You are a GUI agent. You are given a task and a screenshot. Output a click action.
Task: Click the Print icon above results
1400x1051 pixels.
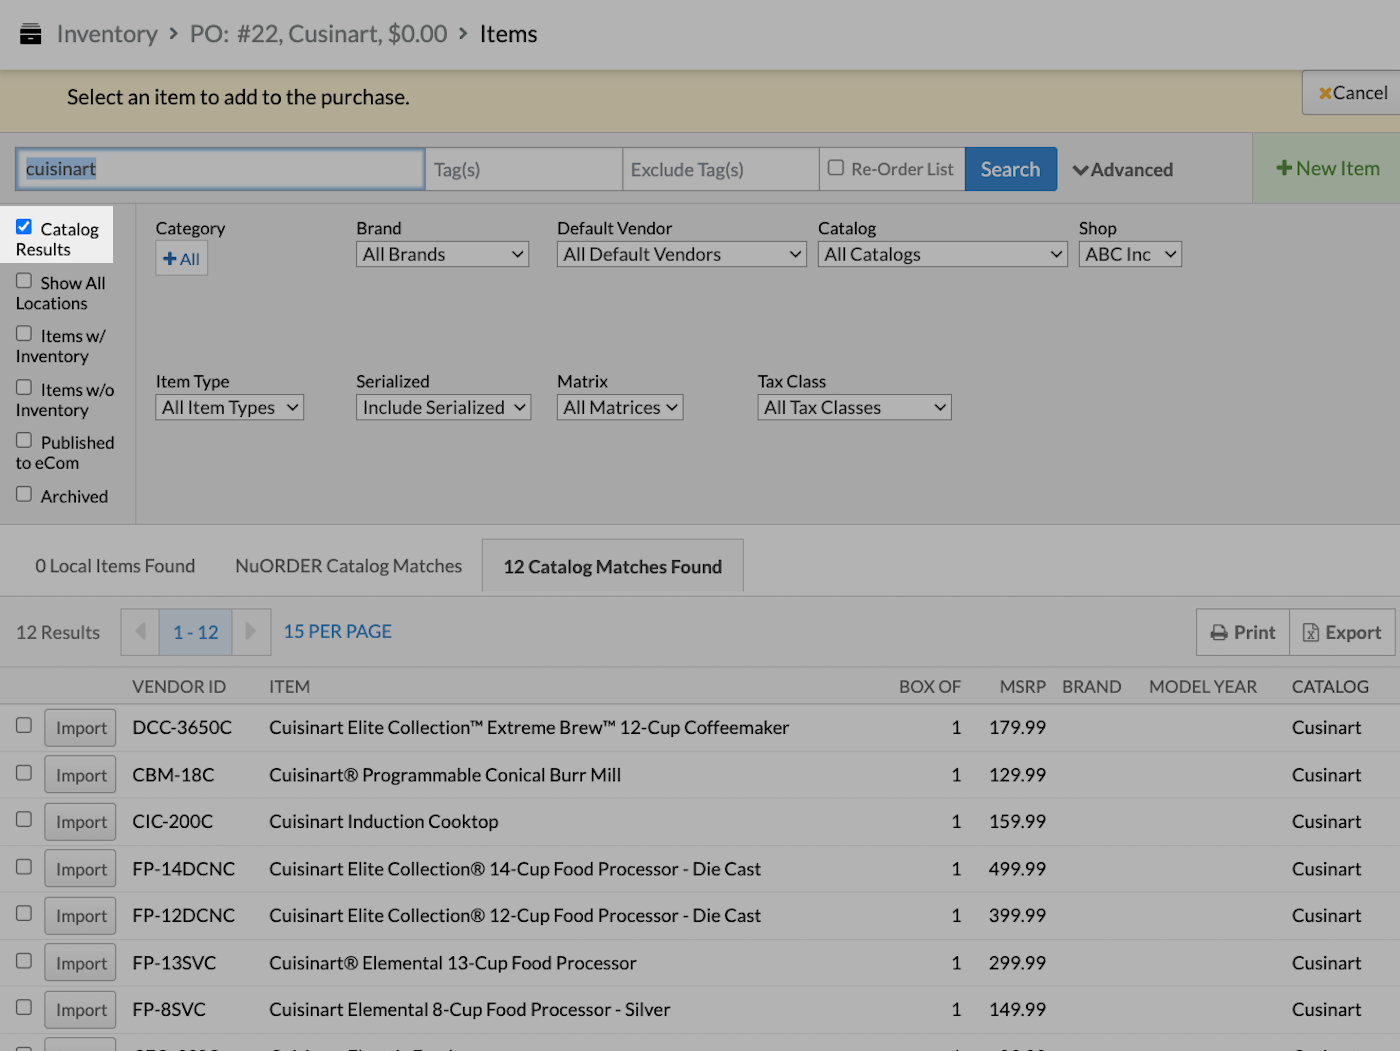click(1218, 632)
